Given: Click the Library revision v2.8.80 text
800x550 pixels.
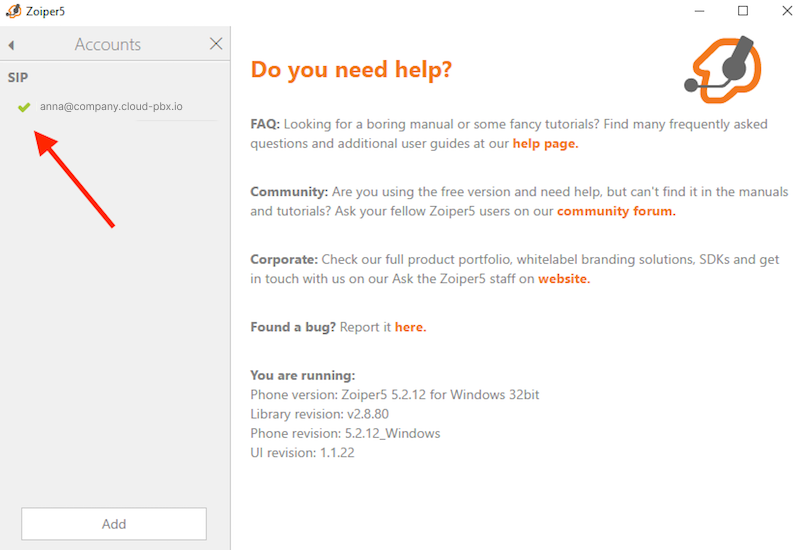Looking at the screenshot, I should pyautogui.click(x=319, y=414).
